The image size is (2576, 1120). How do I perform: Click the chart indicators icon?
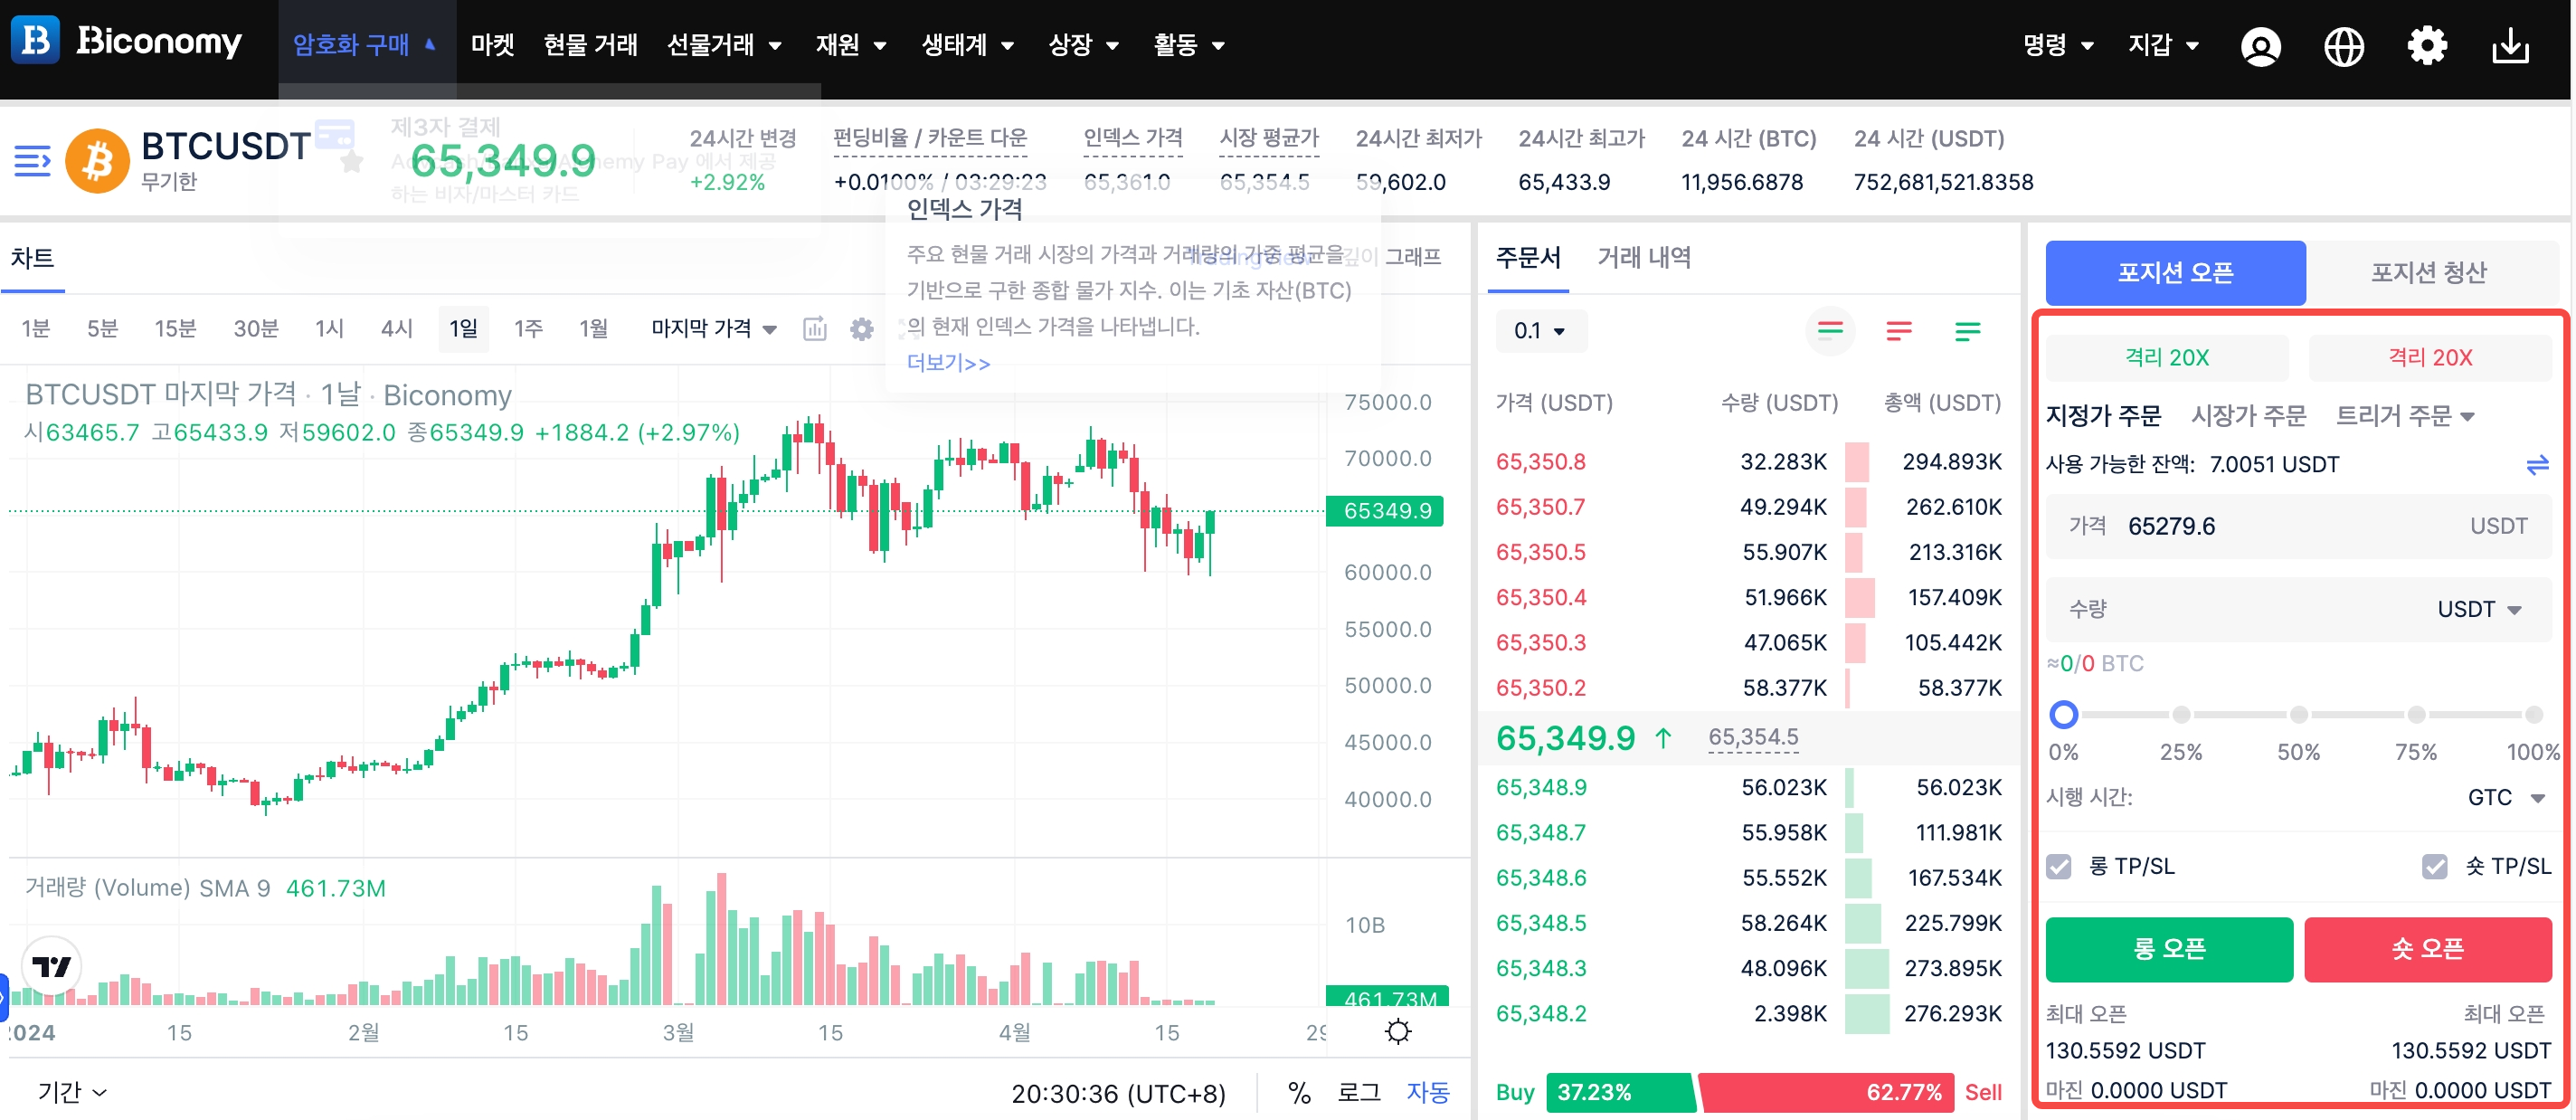tap(815, 328)
